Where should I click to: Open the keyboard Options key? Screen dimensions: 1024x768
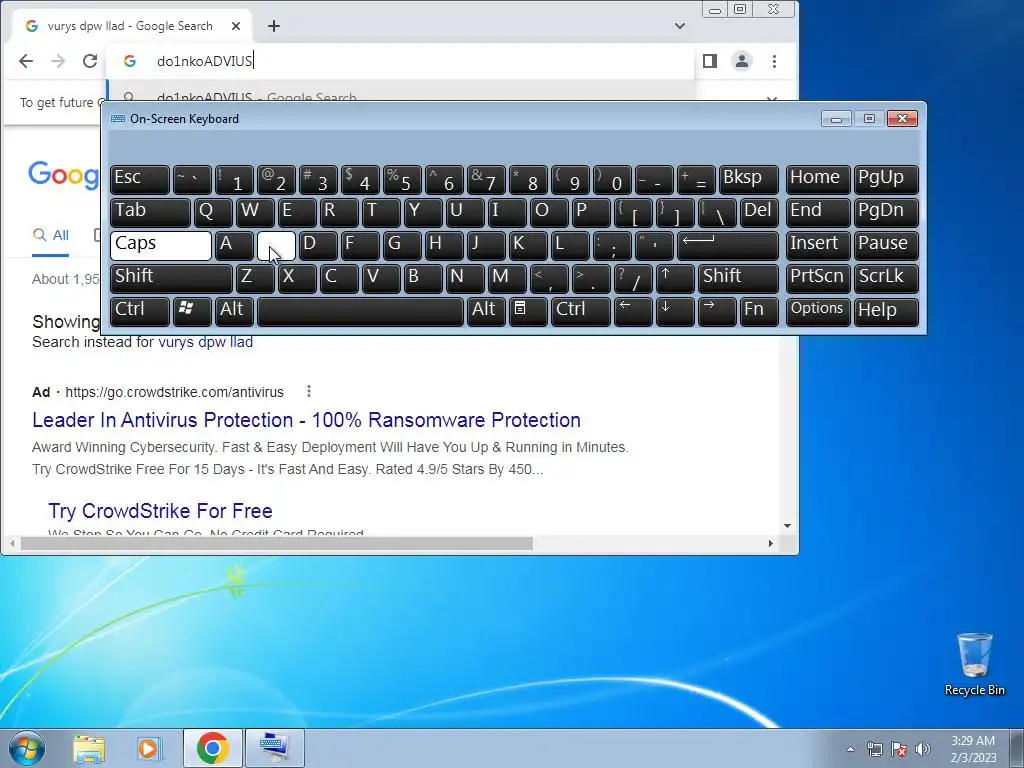point(818,312)
